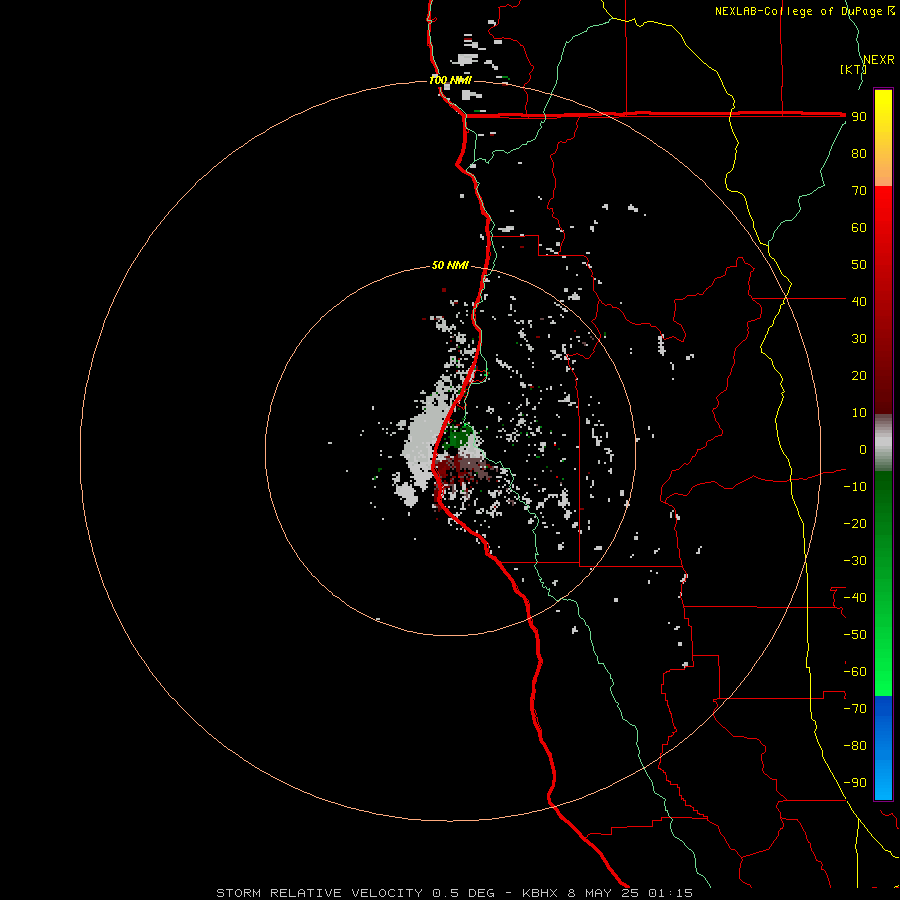The height and width of the screenshot is (900, 900).
Task: Click the 'NEXR' label above the color bar
Action: 878,60
